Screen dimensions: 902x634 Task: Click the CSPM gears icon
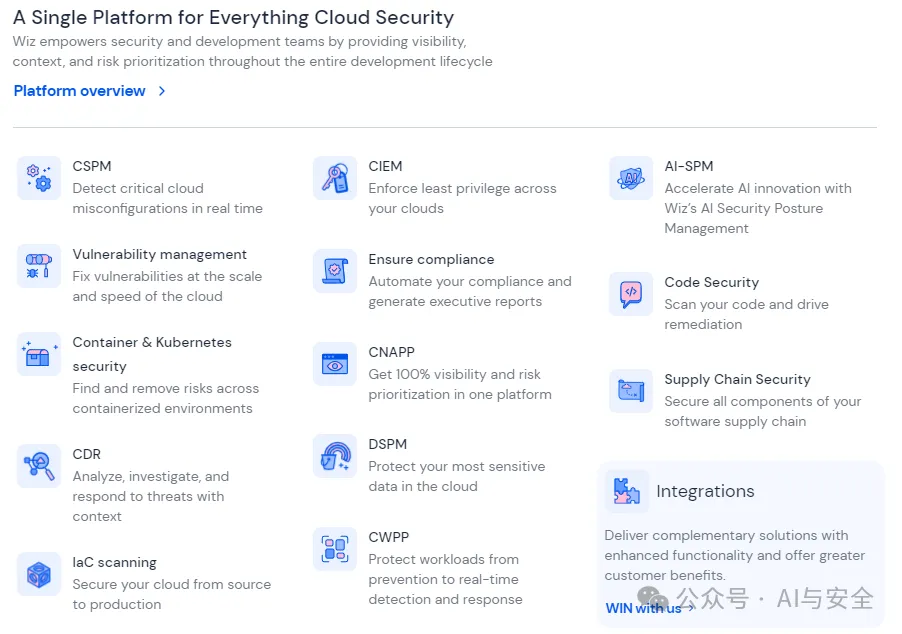click(39, 178)
